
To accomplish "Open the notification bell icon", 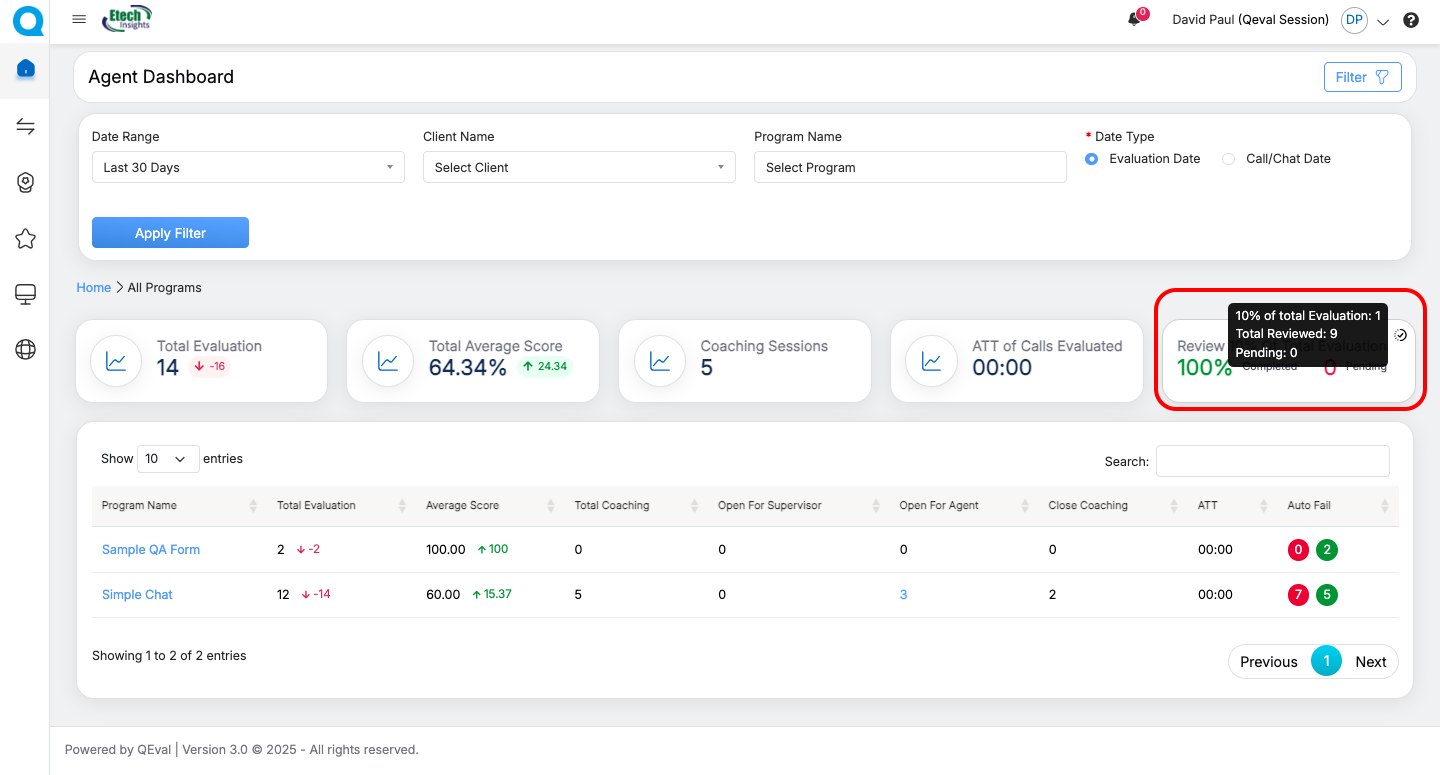I will (x=1134, y=20).
